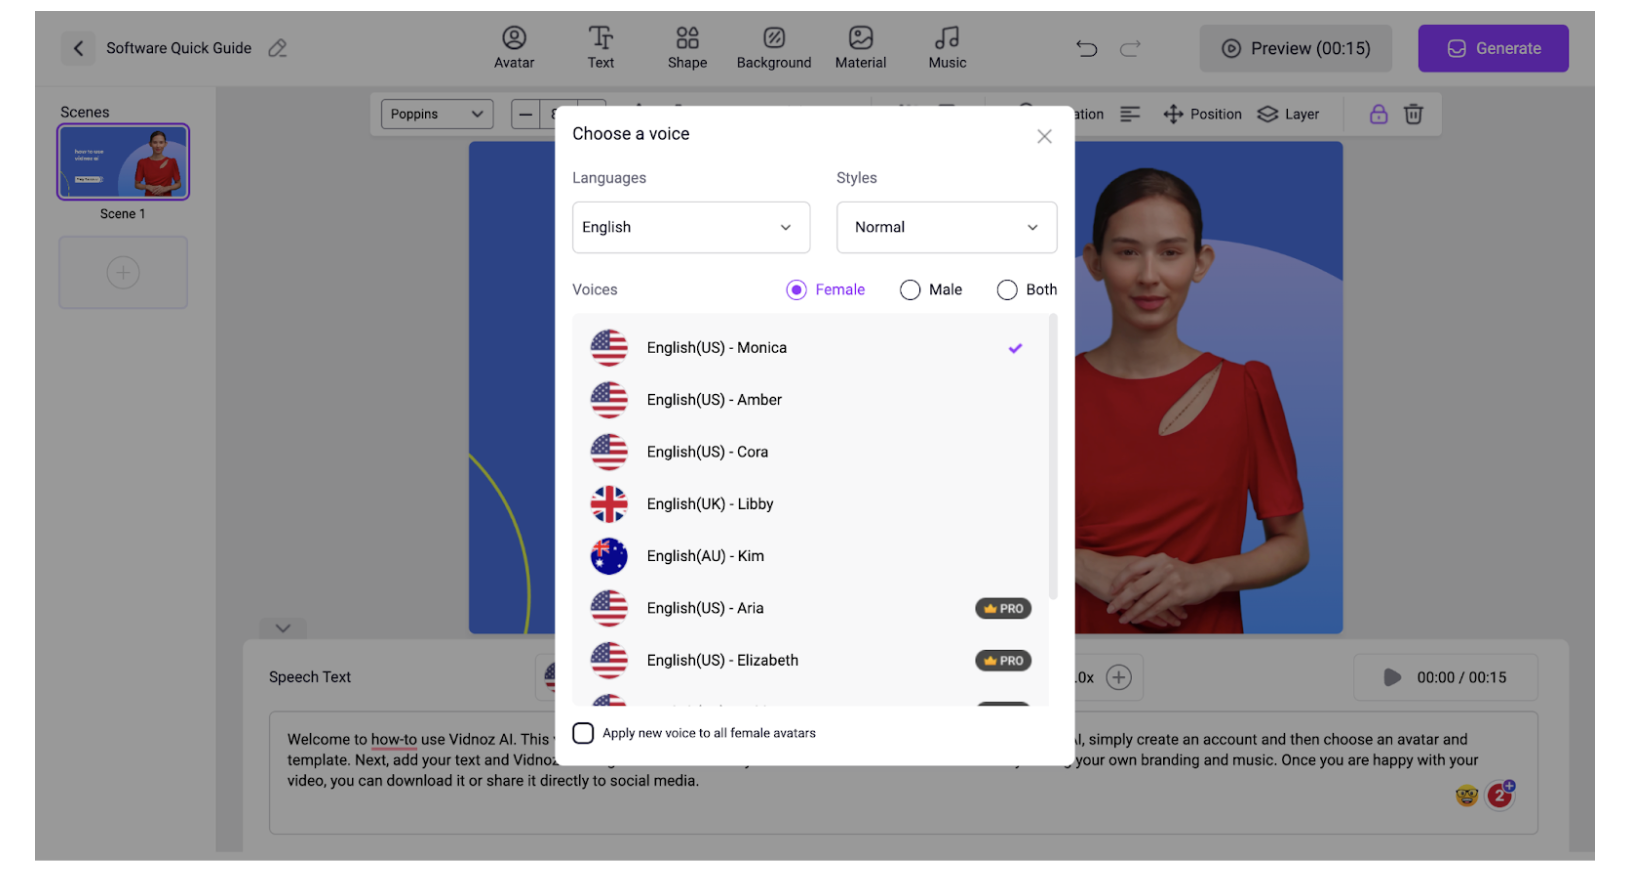Decrease font size with minus button
The width and height of the screenshot is (1634, 876).
pos(526,114)
